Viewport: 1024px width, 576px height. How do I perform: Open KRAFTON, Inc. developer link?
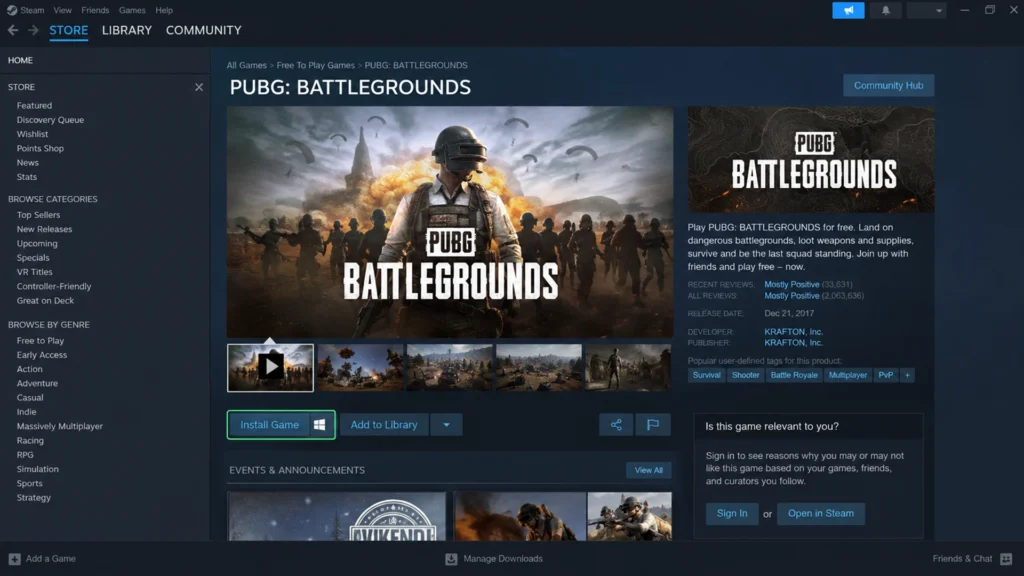pos(793,332)
